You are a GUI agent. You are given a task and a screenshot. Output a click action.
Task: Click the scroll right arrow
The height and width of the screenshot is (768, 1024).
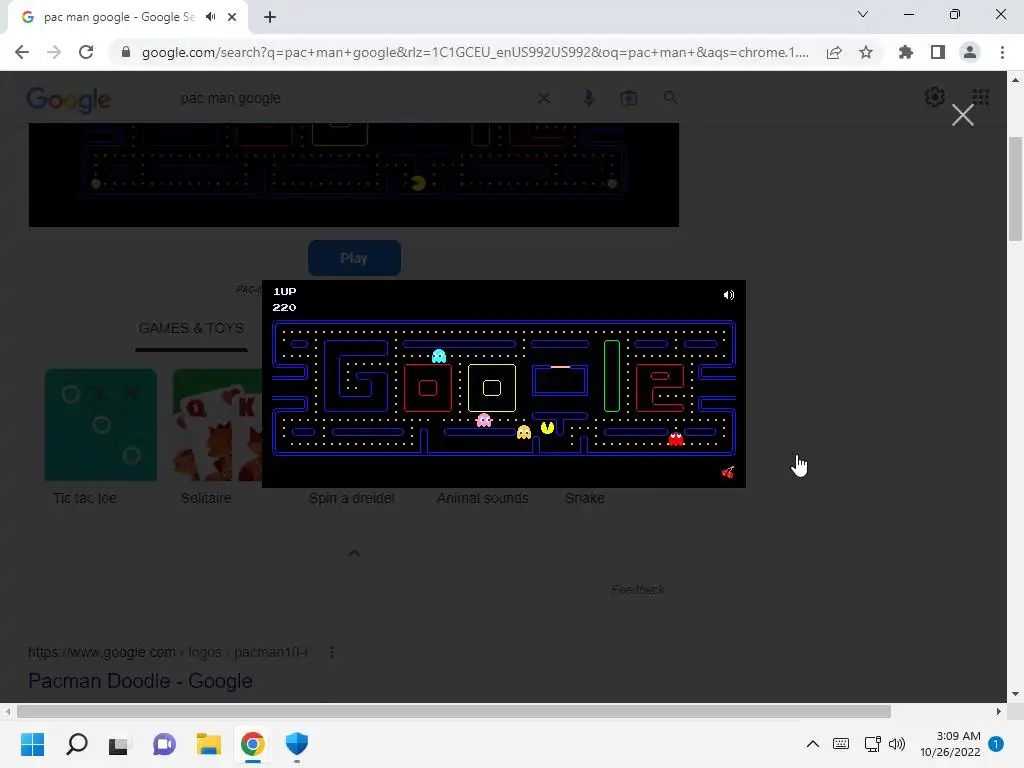click(x=999, y=711)
